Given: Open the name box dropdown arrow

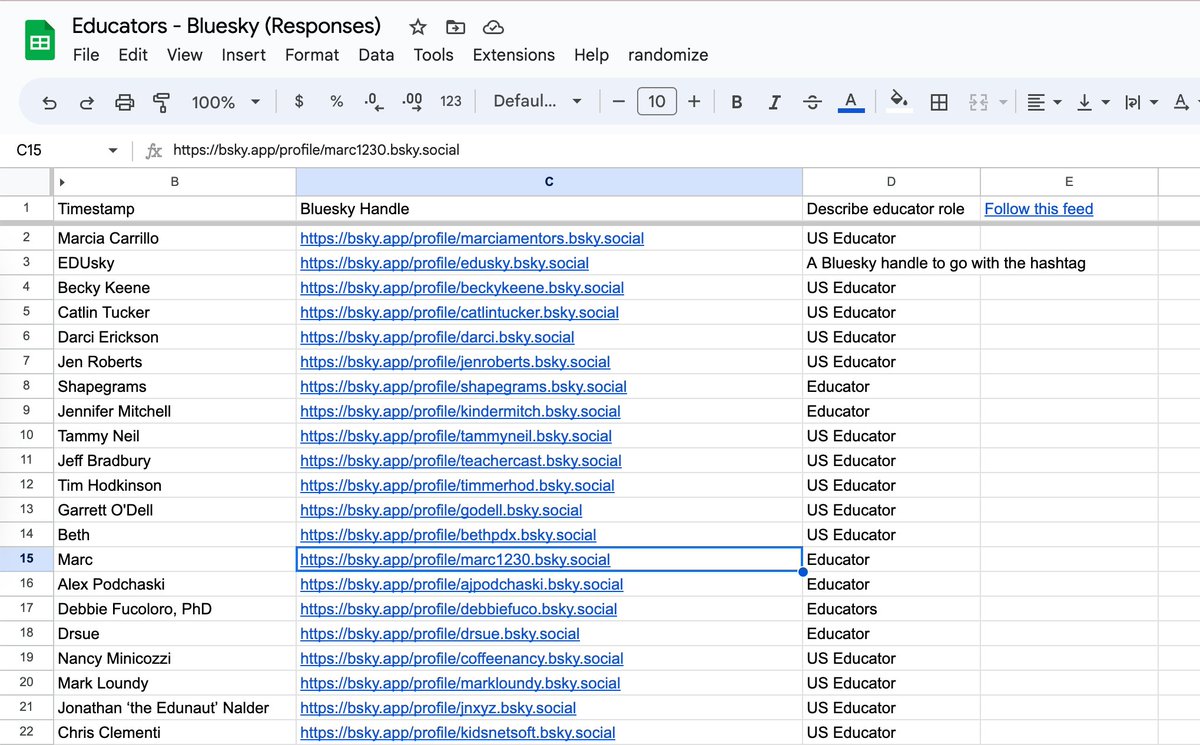Looking at the screenshot, I should [x=113, y=151].
